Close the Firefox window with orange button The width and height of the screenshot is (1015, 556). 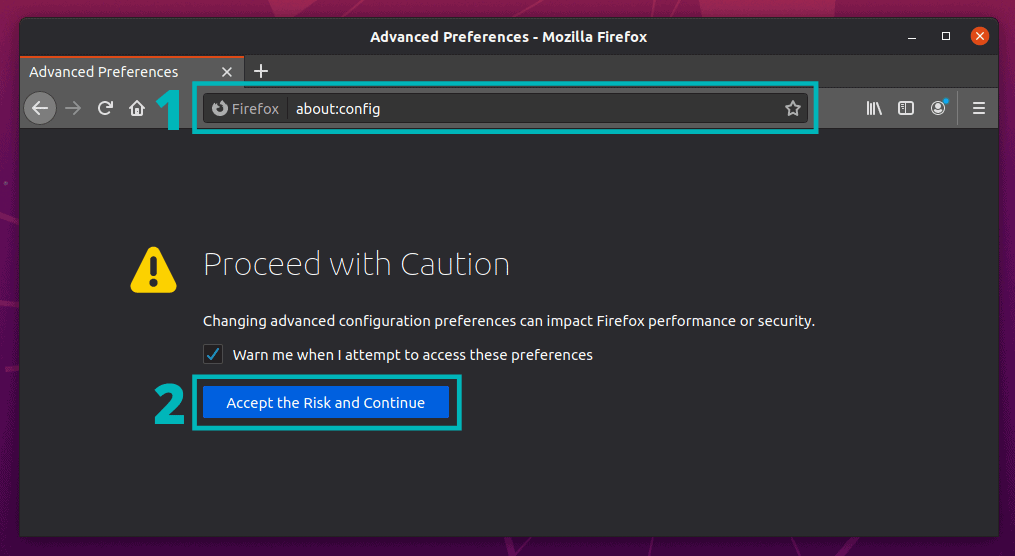(979, 36)
